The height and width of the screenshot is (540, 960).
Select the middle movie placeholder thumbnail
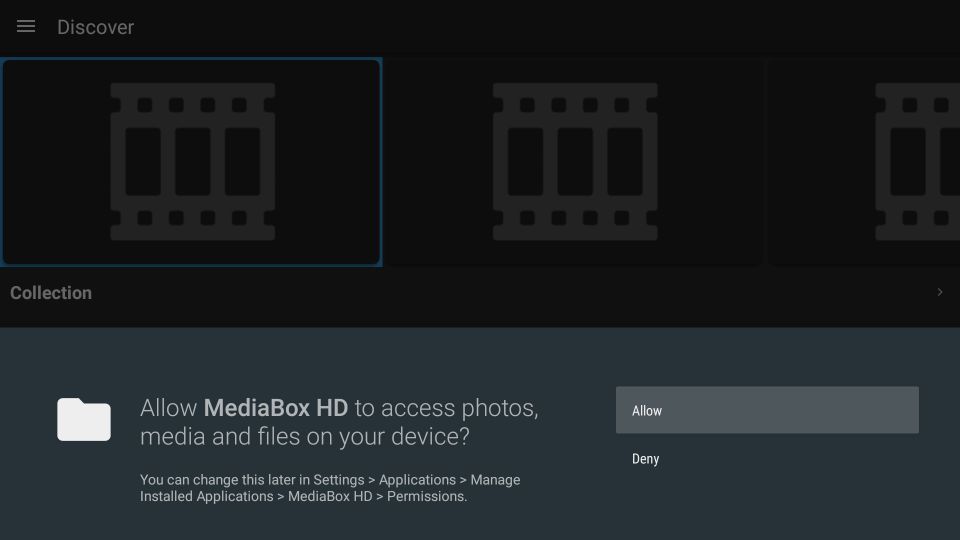[574, 162]
